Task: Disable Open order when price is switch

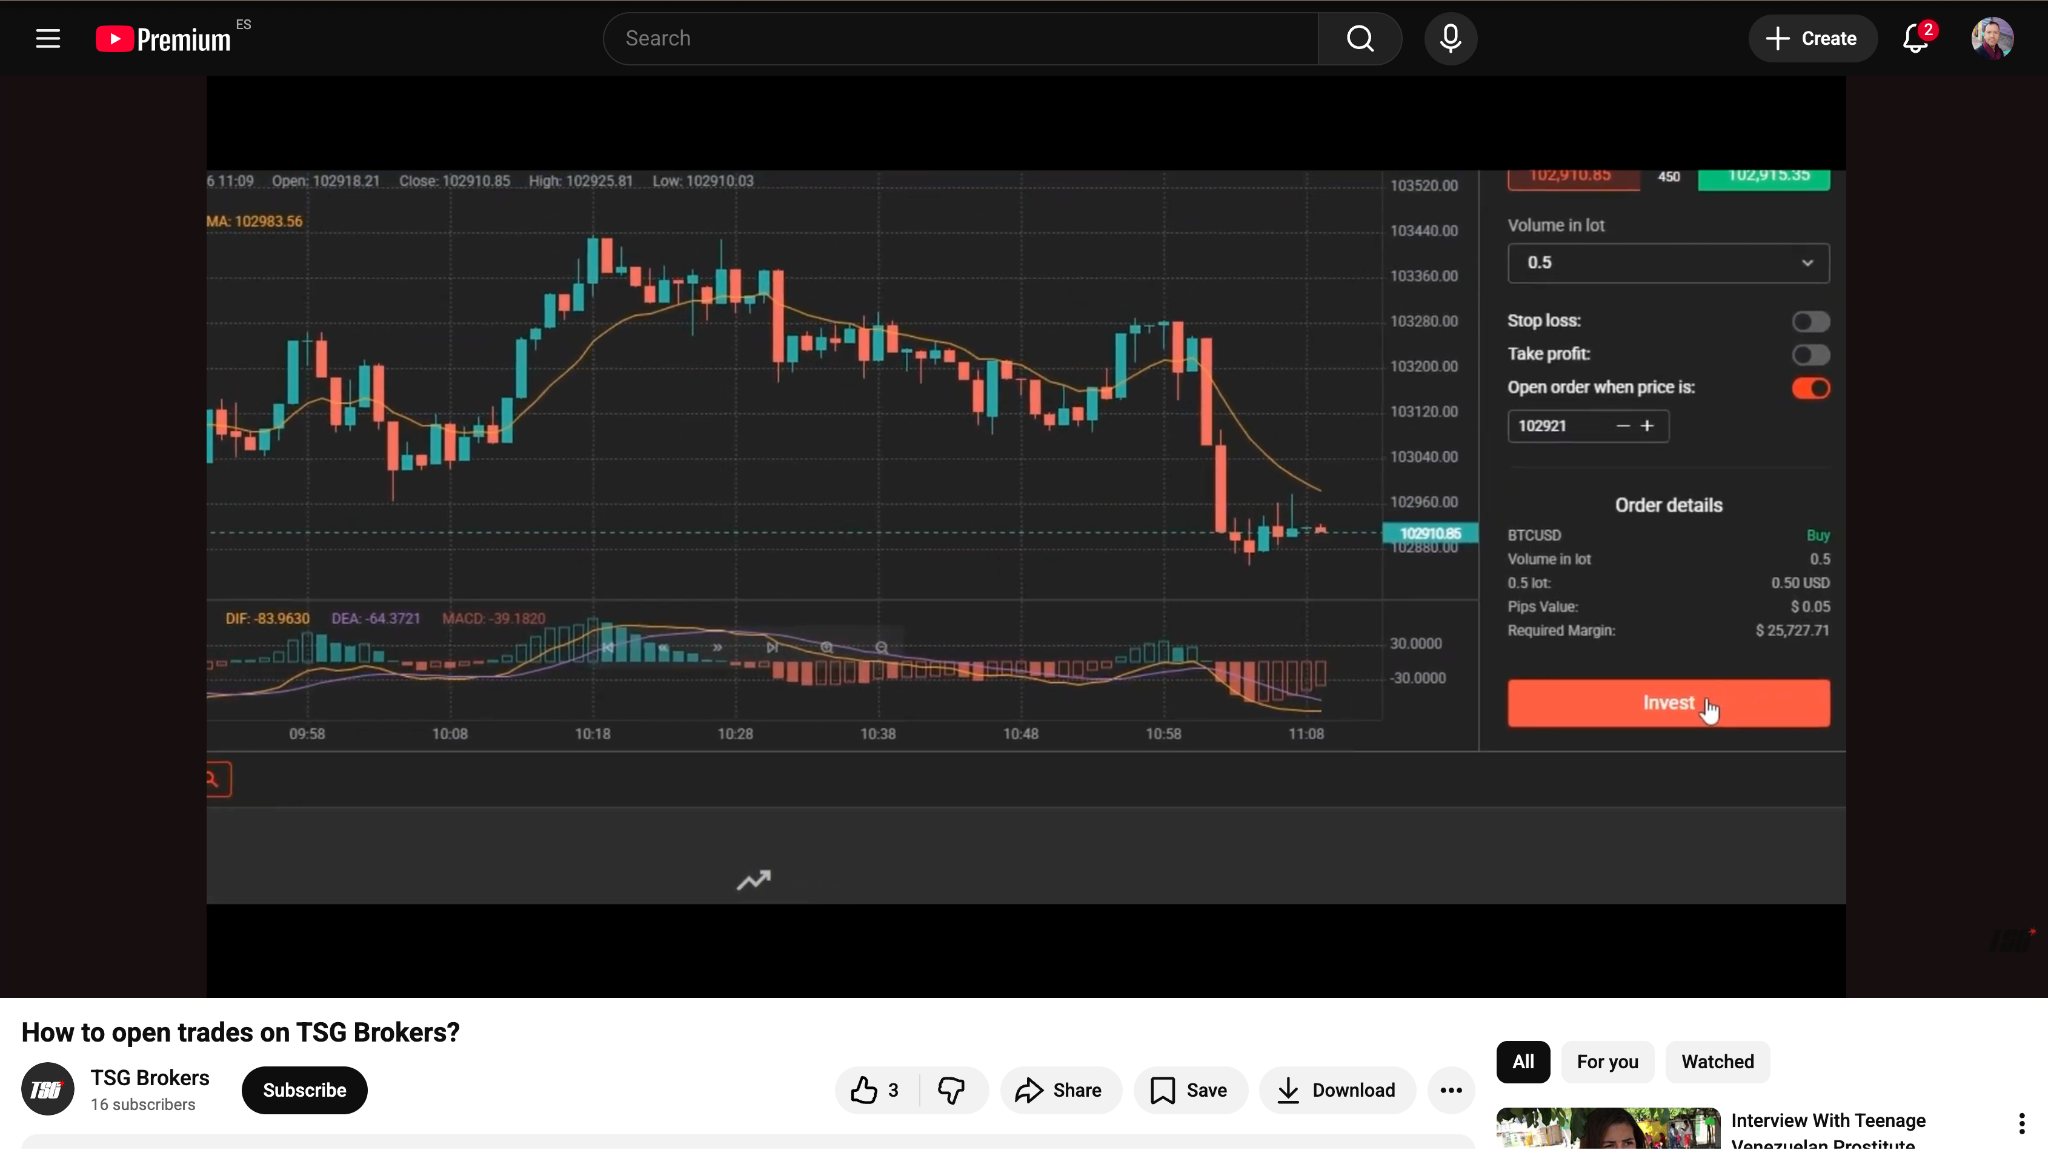Action: click(x=1811, y=388)
